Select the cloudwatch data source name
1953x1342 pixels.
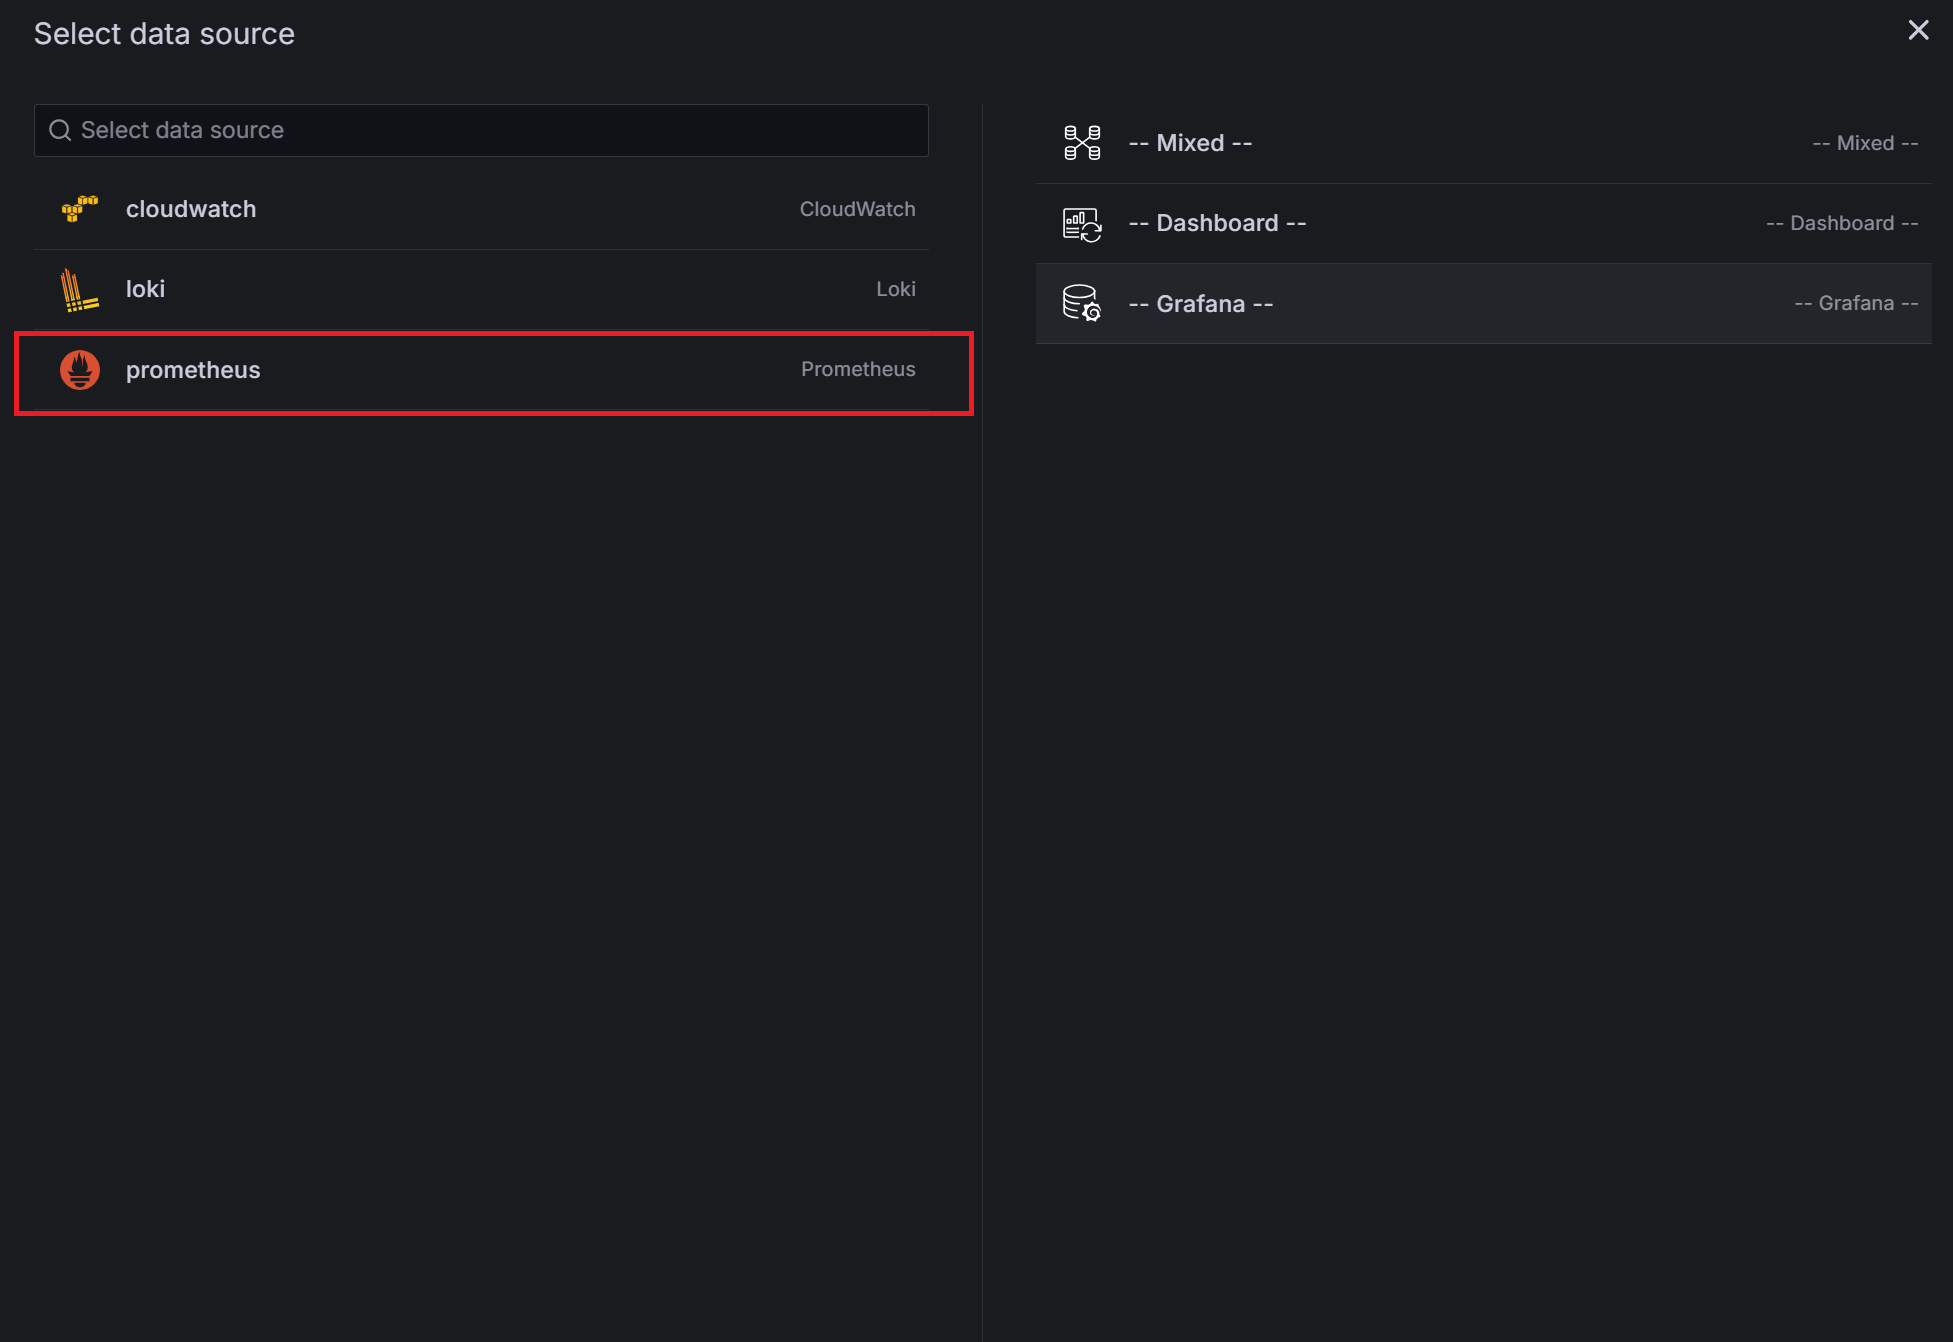pyautogui.click(x=191, y=209)
